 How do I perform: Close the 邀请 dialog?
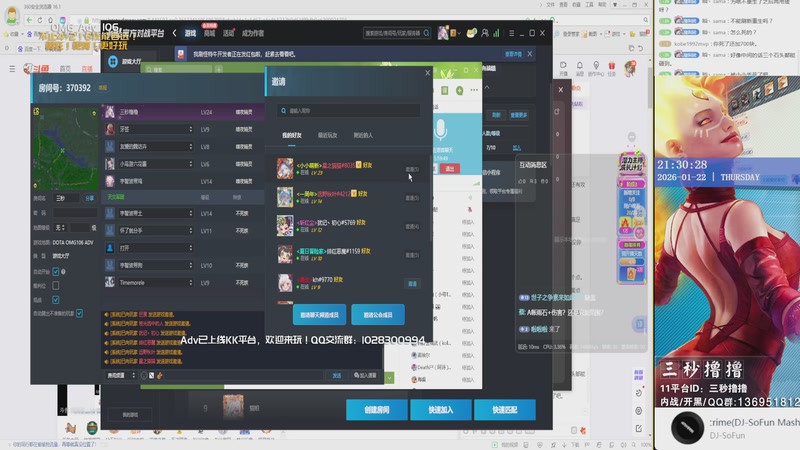click(x=428, y=73)
